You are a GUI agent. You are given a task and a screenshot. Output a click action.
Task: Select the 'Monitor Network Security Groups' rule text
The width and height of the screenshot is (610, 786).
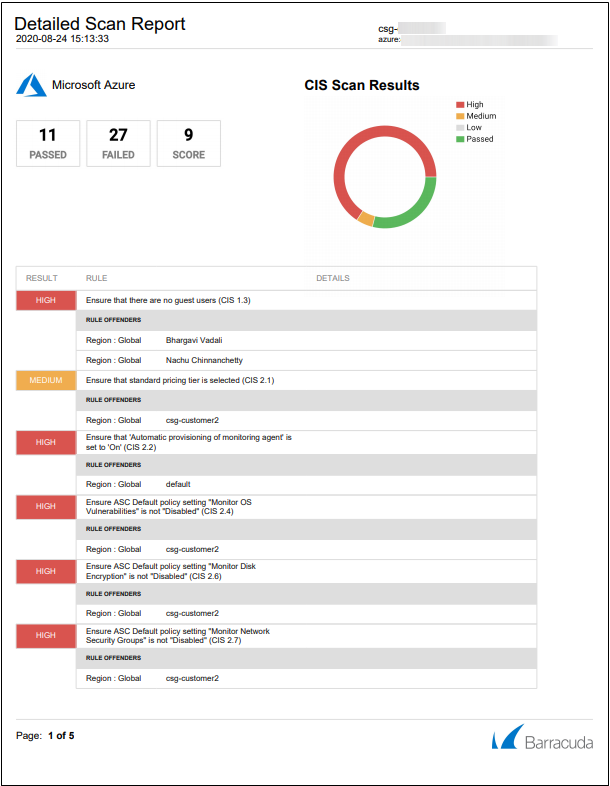coord(177,636)
